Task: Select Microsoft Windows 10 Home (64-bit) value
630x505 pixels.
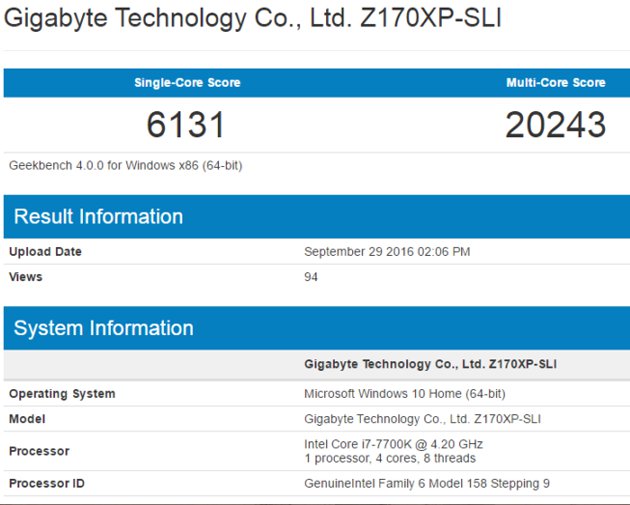Action: coord(405,394)
